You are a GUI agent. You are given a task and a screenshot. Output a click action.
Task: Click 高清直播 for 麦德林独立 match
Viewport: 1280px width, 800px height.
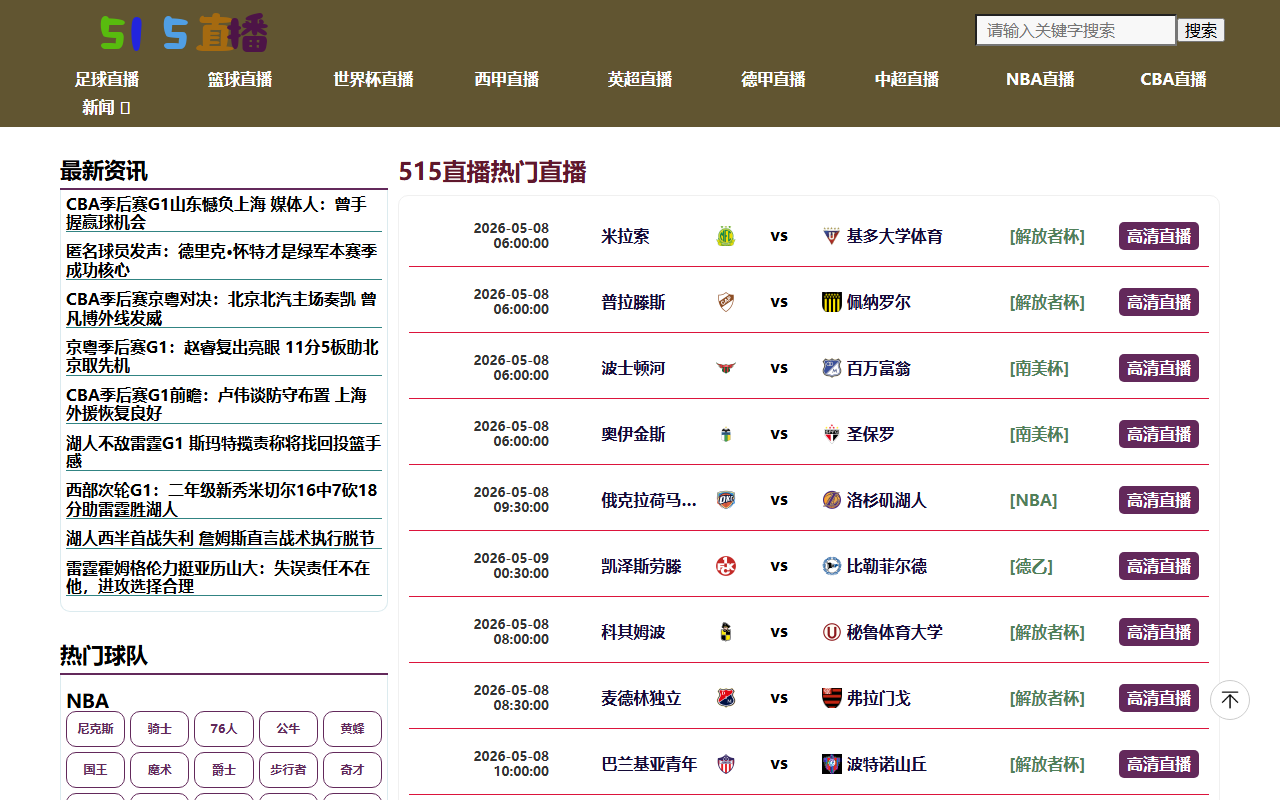(x=1159, y=698)
